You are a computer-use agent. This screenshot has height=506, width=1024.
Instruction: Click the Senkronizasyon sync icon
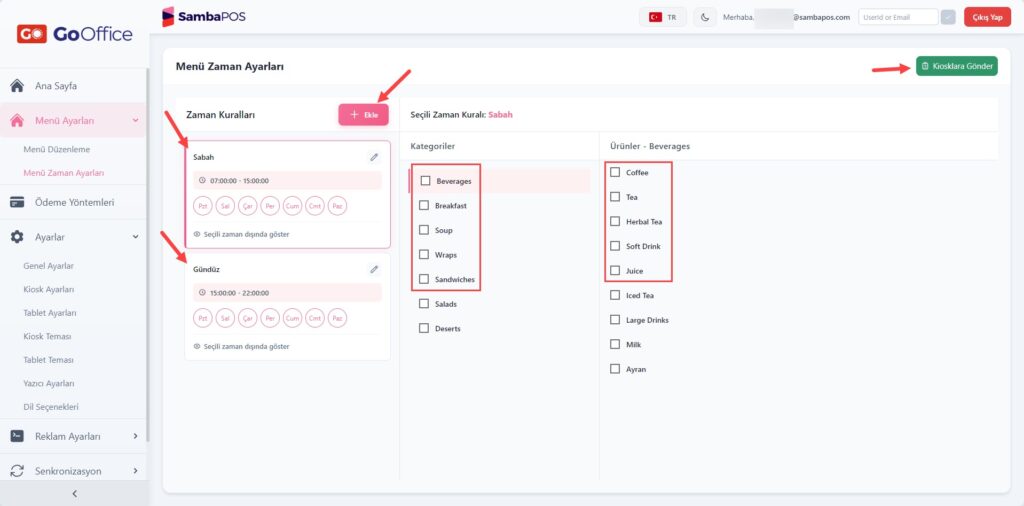[18, 471]
